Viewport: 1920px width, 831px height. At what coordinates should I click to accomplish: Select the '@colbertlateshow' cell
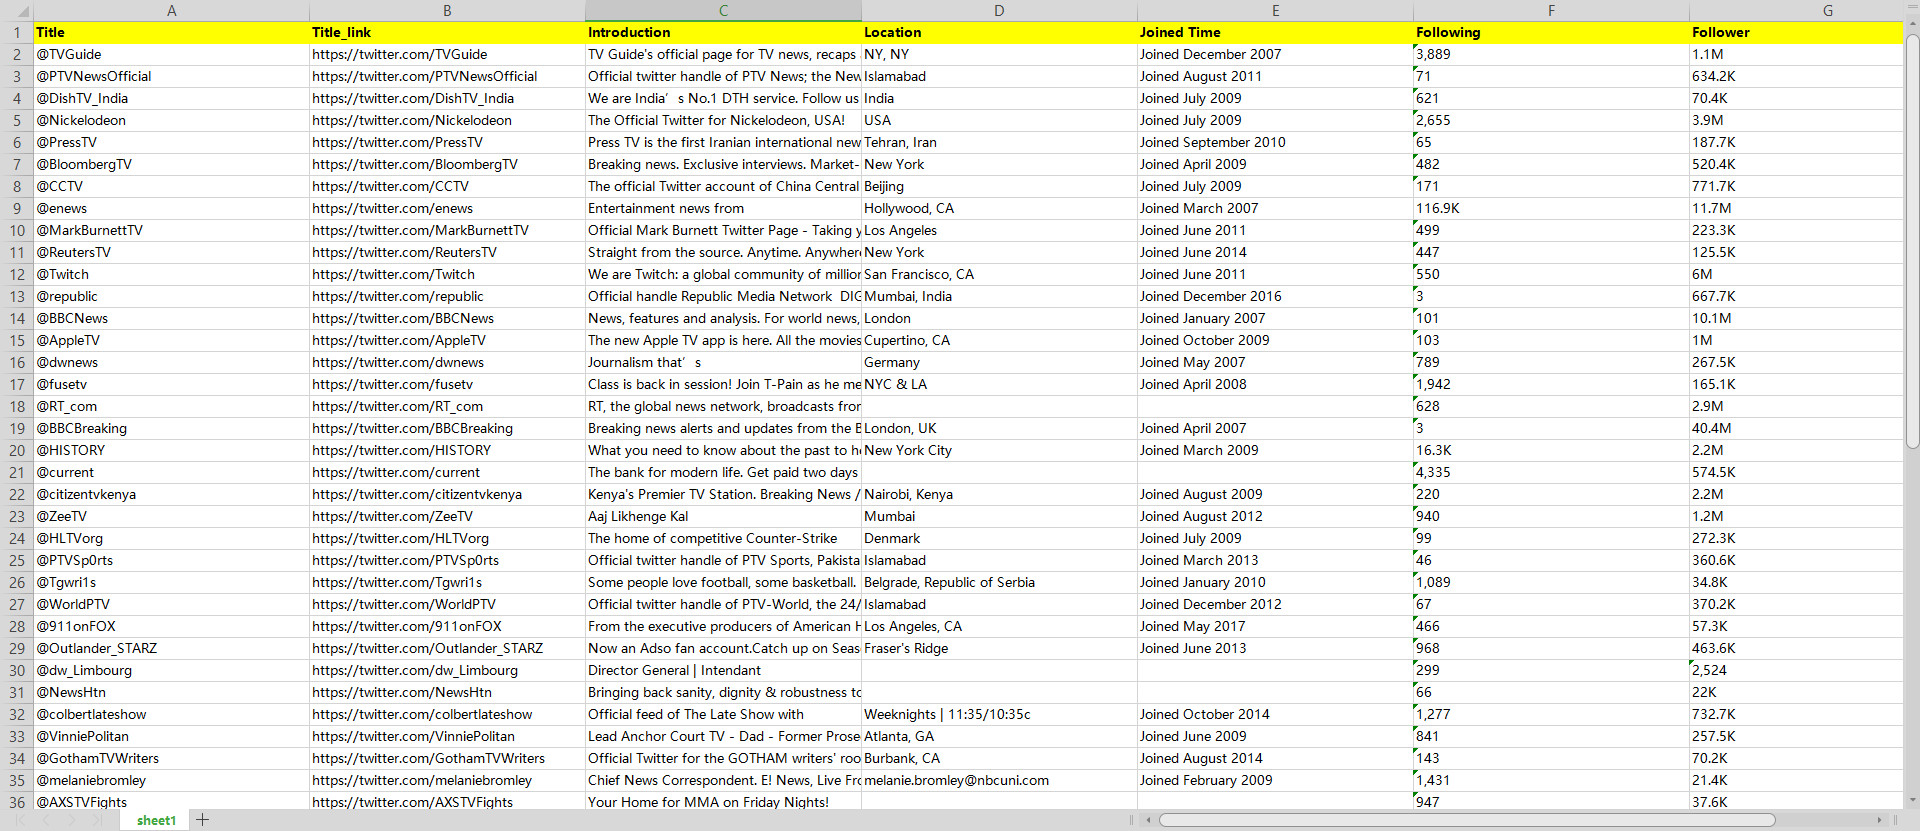point(171,714)
